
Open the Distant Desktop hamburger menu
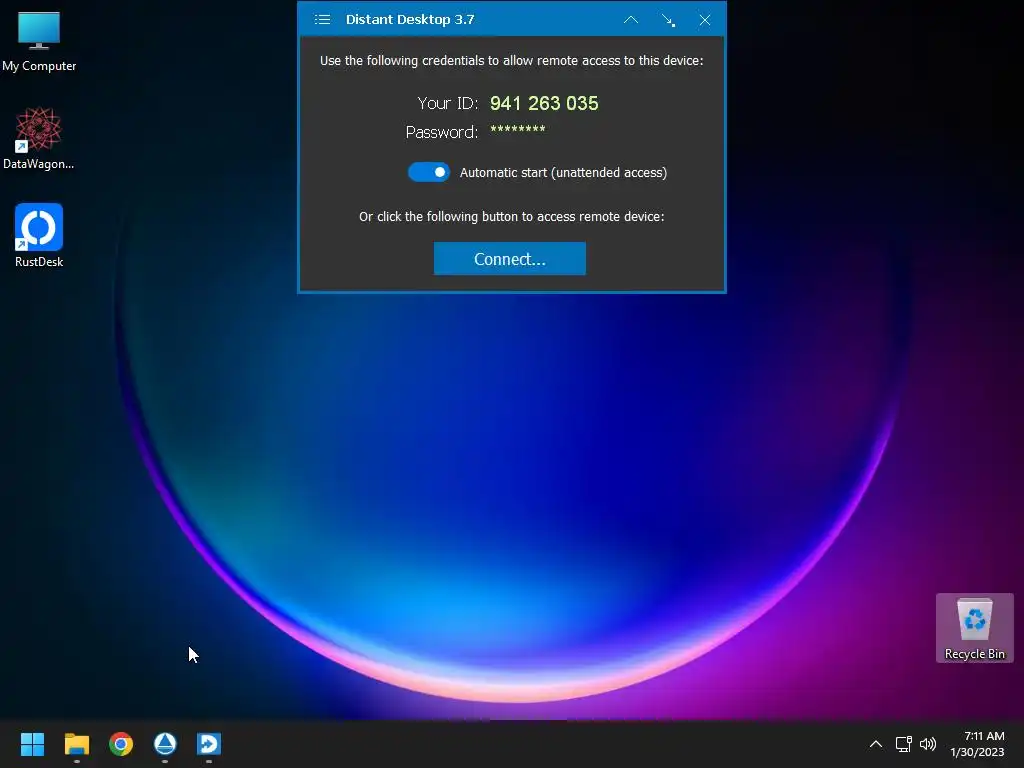[322, 20]
